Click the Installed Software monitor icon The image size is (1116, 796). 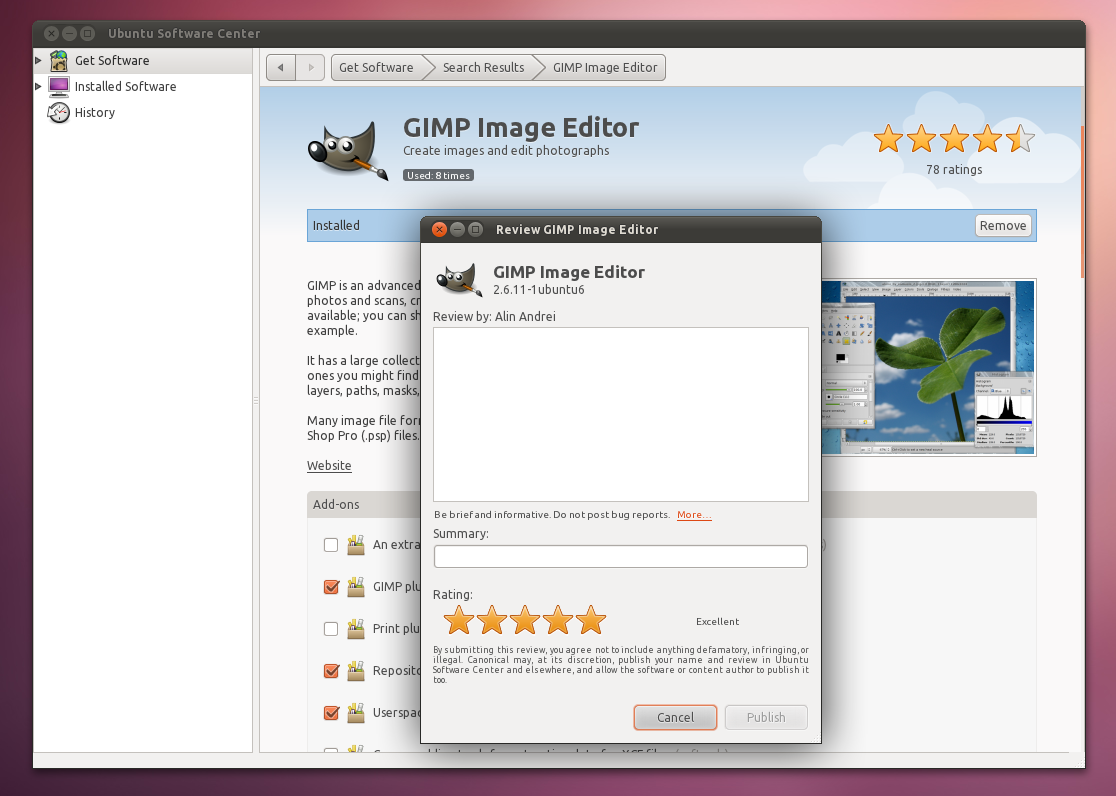pos(58,86)
